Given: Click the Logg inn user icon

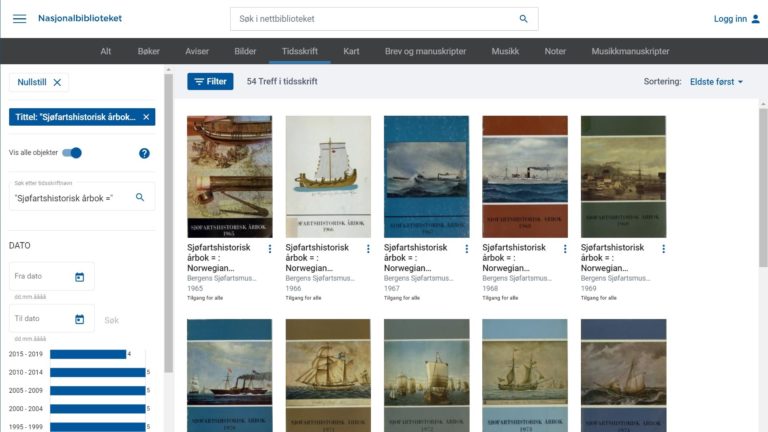Looking at the screenshot, I should tap(755, 19).
